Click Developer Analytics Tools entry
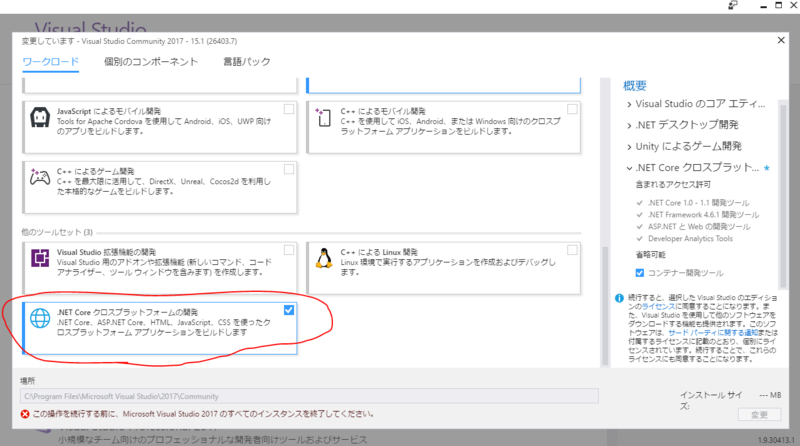Screen dimensions: 800x446 tap(690, 239)
